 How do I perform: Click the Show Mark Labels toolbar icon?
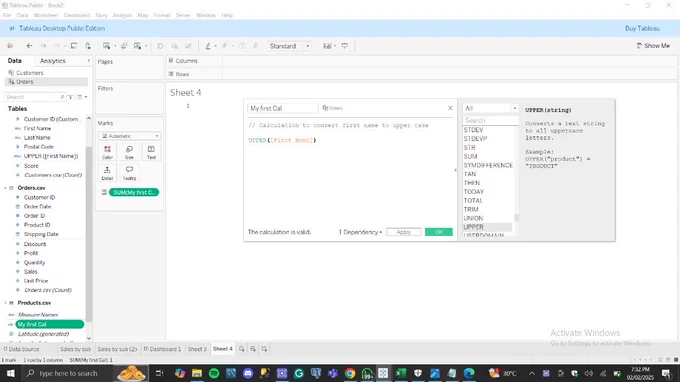click(x=242, y=46)
